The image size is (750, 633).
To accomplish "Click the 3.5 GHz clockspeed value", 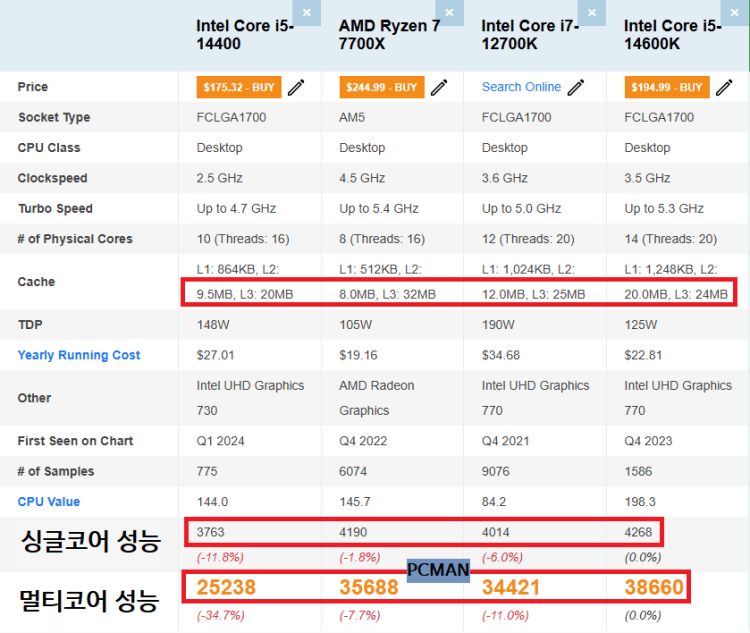I will click(x=647, y=178).
